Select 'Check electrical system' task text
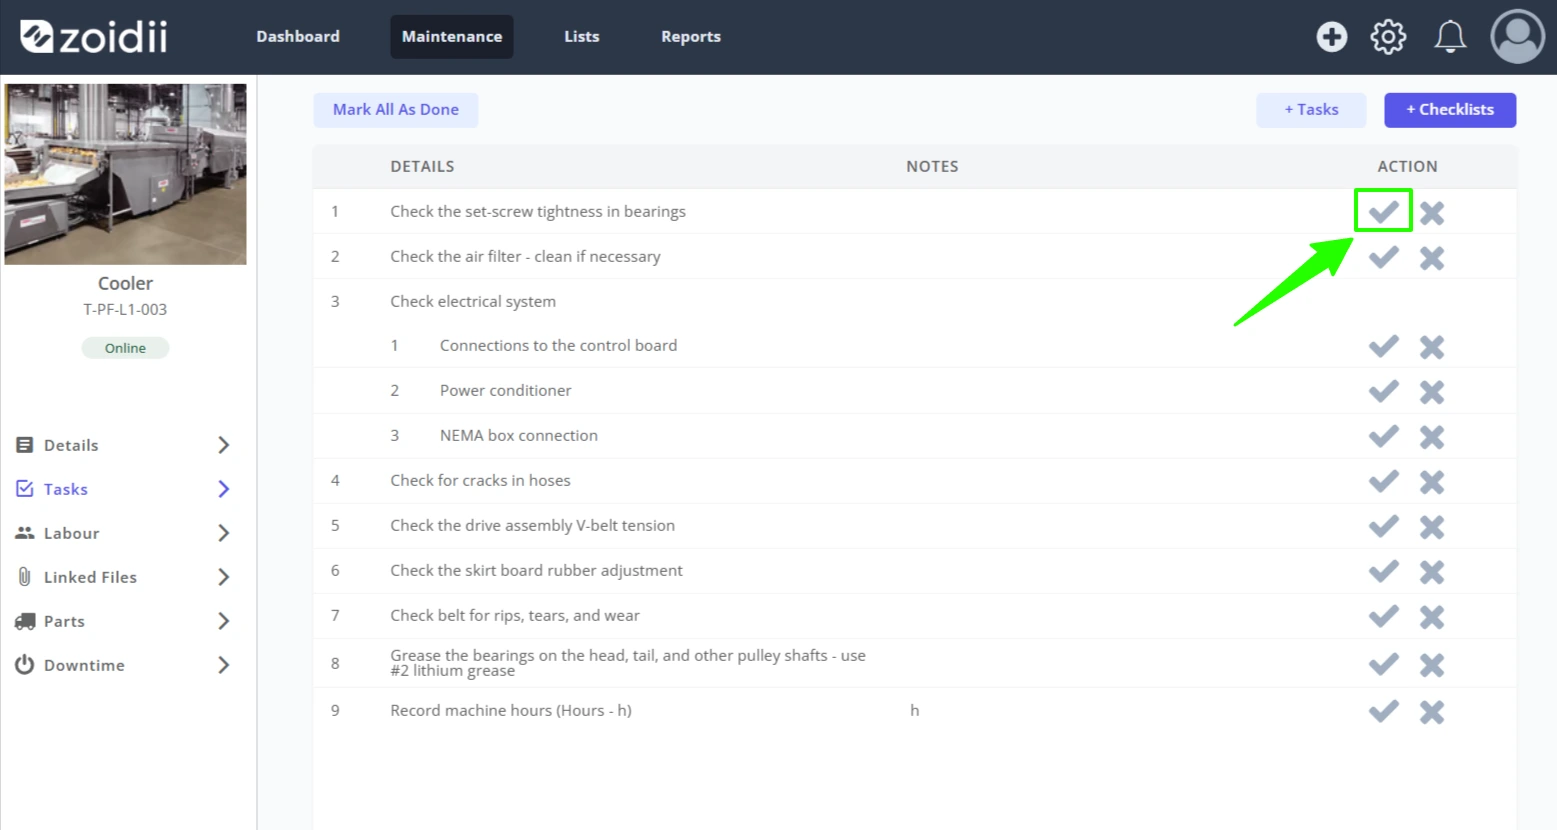Screen dimensions: 1557x830 (473, 301)
